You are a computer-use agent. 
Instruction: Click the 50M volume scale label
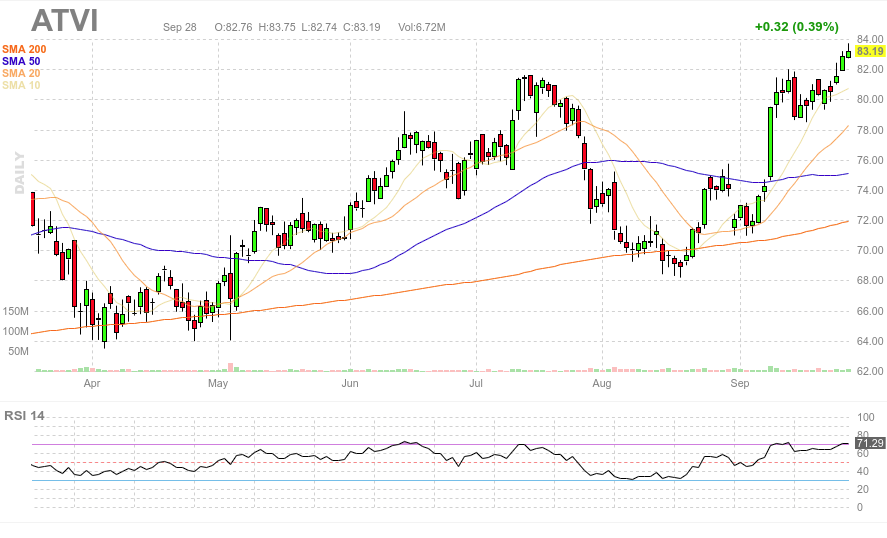pos(18,351)
